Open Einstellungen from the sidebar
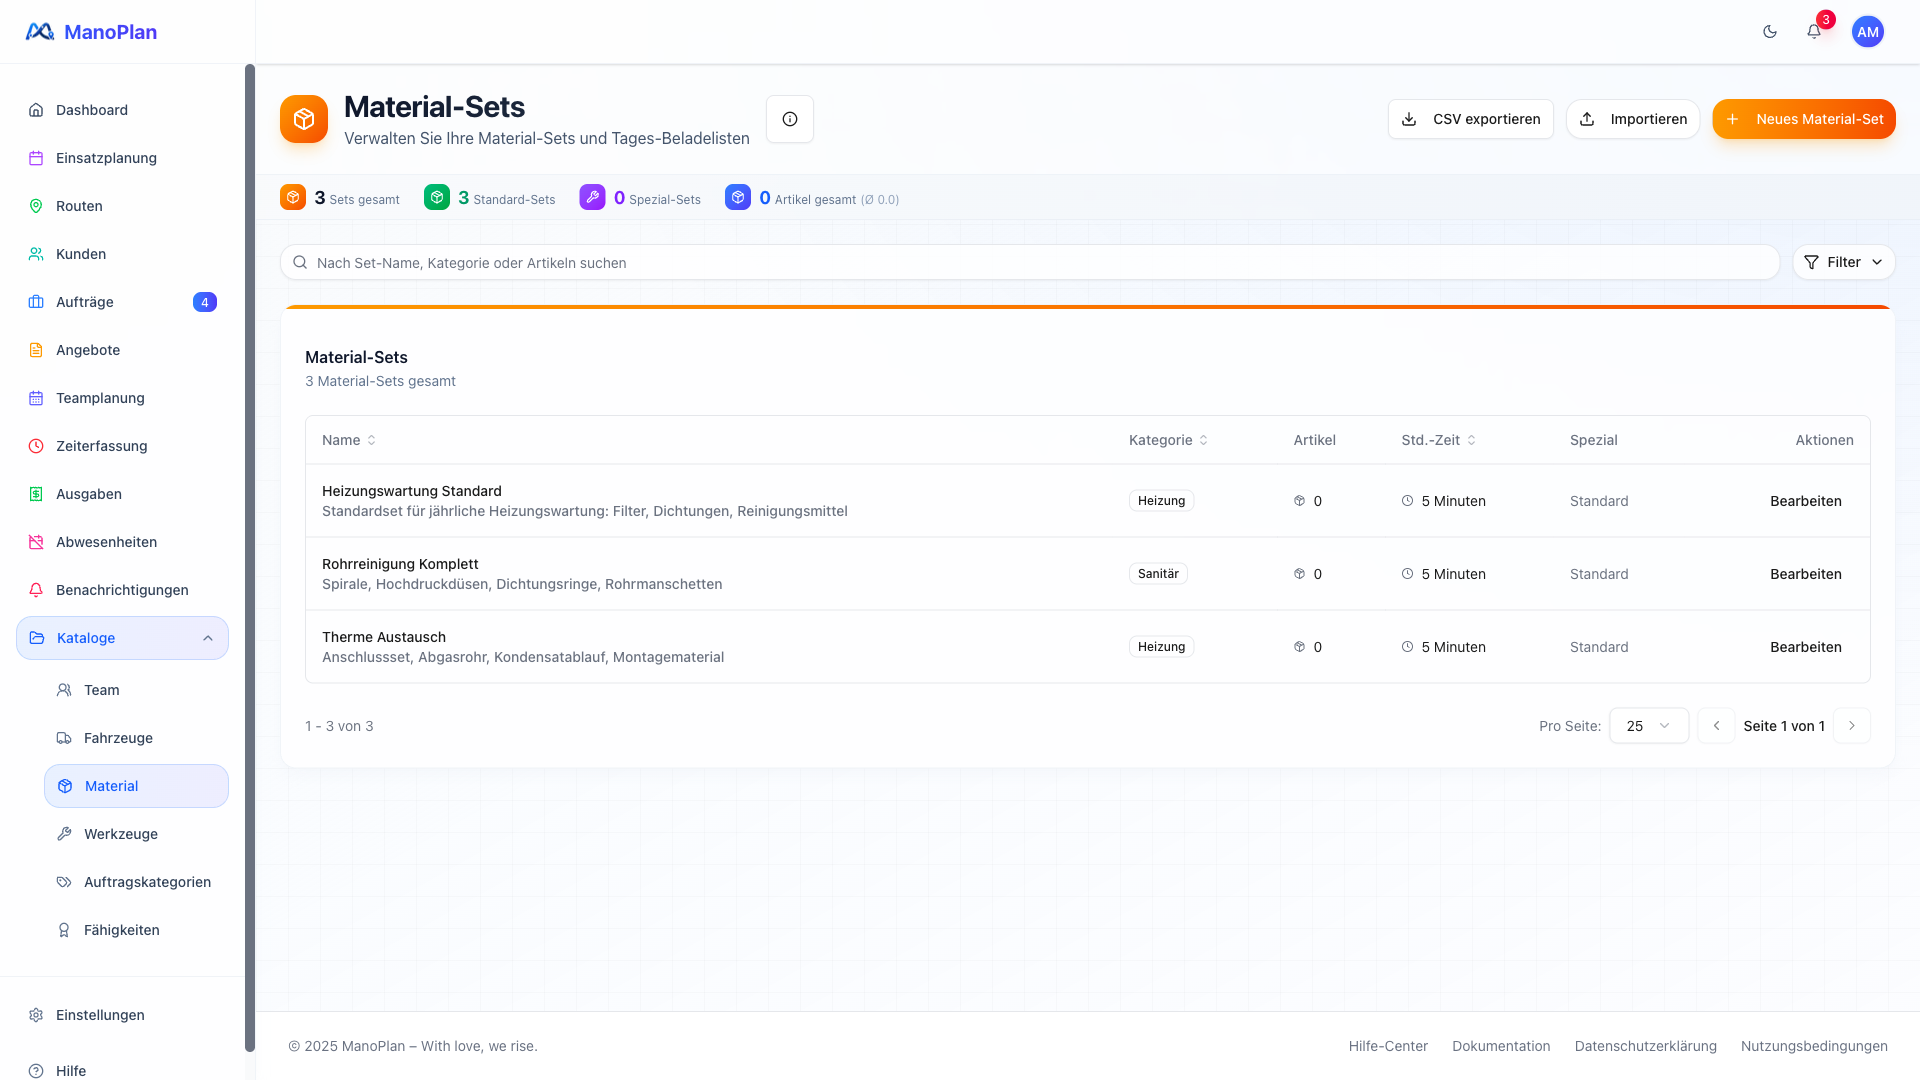The image size is (1920, 1080). (x=100, y=1015)
